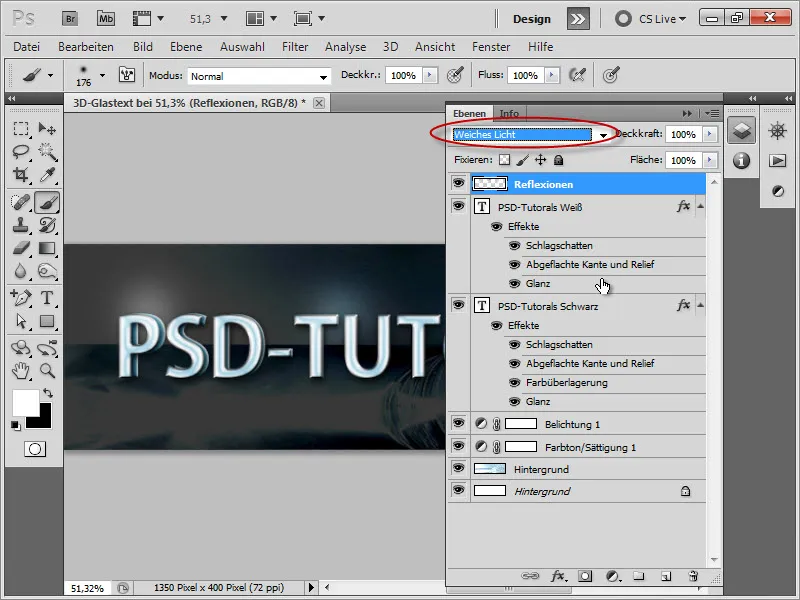Open the Bearbeiten menu
The height and width of the screenshot is (600, 800).
pyautogui.click(x=86, y=47)
